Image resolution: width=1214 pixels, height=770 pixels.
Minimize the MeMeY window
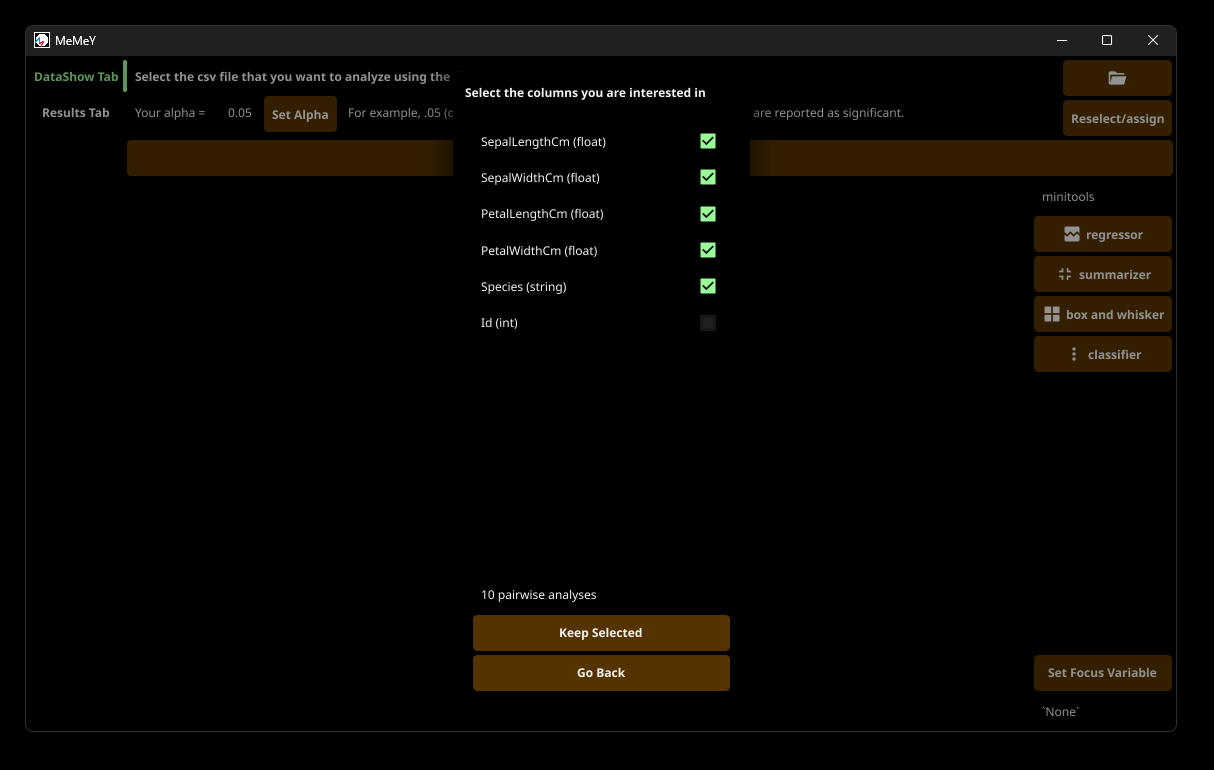(1061, 40)
